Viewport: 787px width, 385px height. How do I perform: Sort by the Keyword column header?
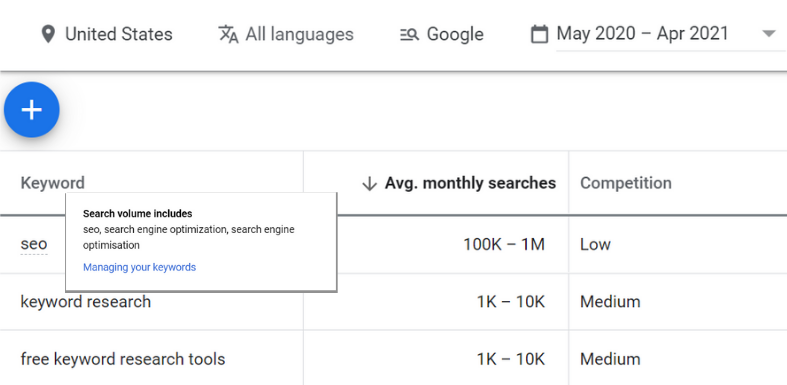(x=53, y=183)
